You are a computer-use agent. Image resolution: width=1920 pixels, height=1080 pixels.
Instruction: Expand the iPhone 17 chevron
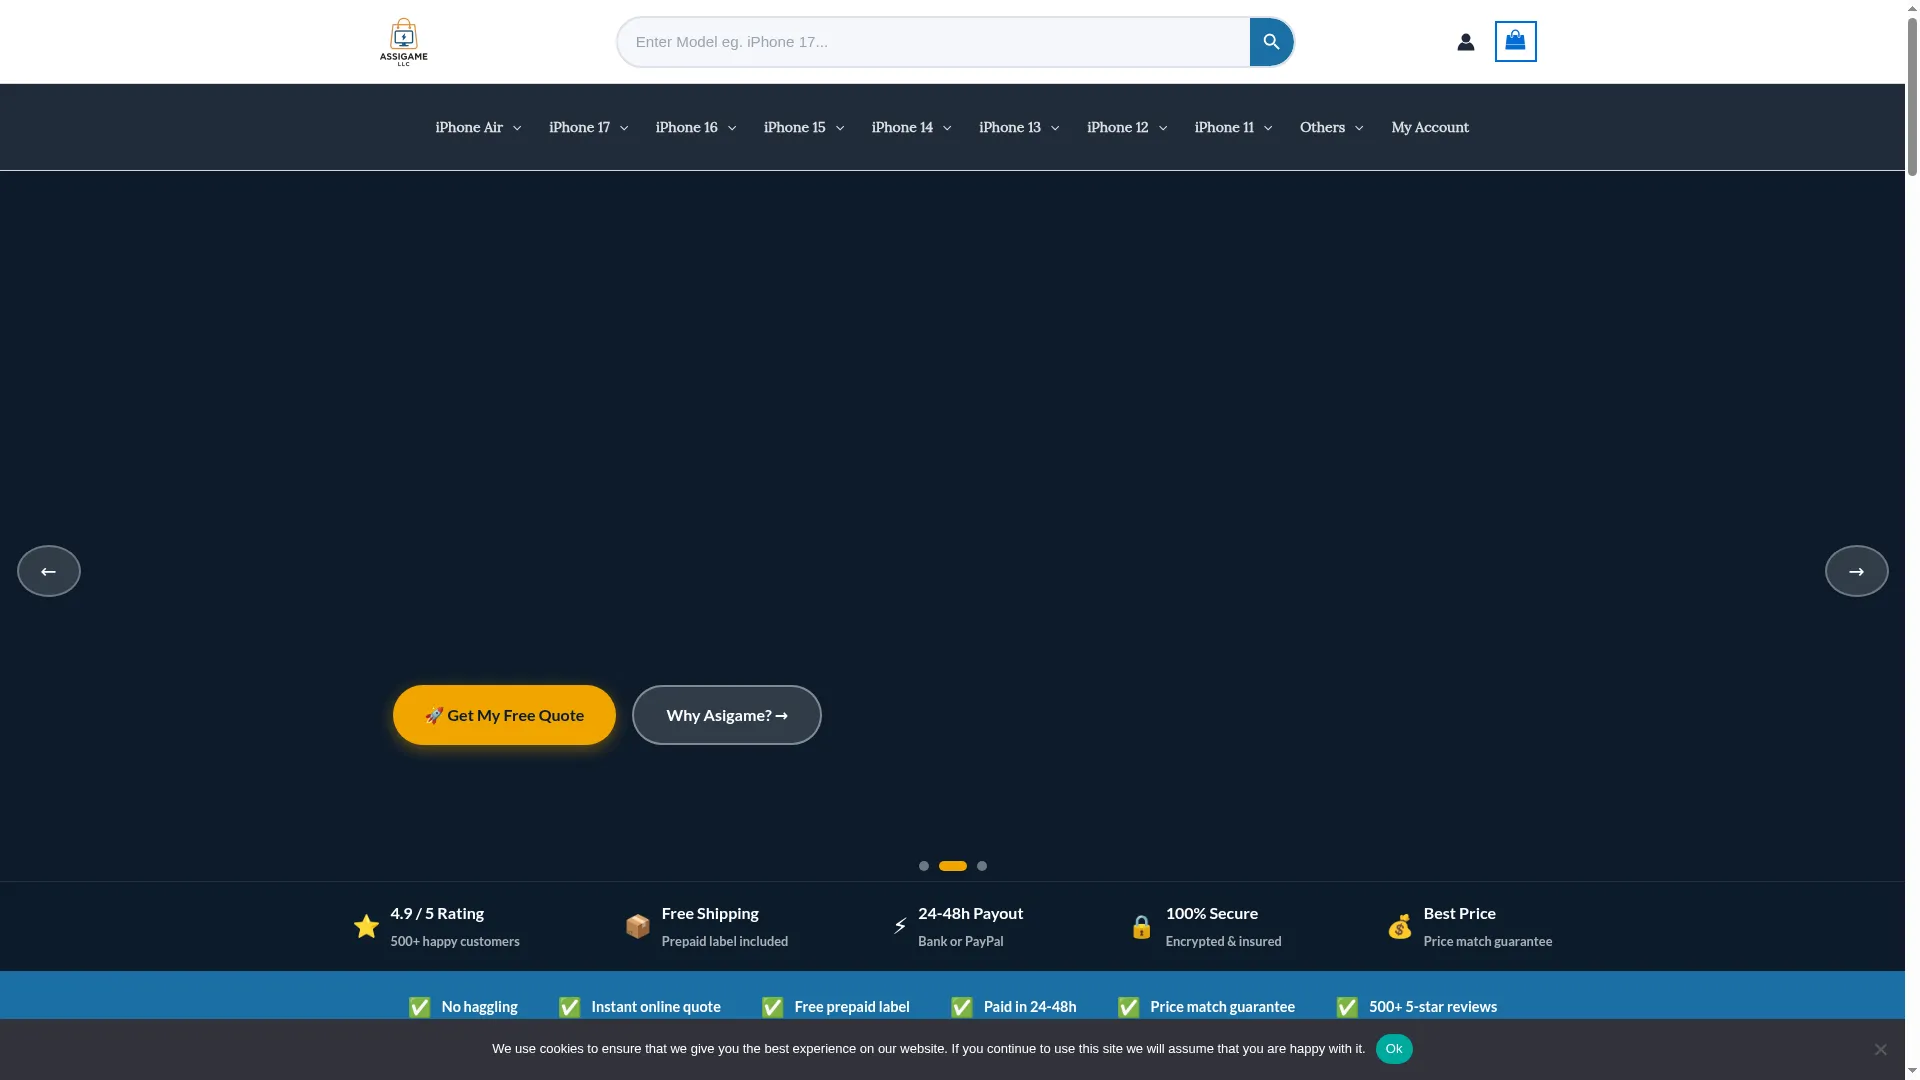[x=624, y=128]
